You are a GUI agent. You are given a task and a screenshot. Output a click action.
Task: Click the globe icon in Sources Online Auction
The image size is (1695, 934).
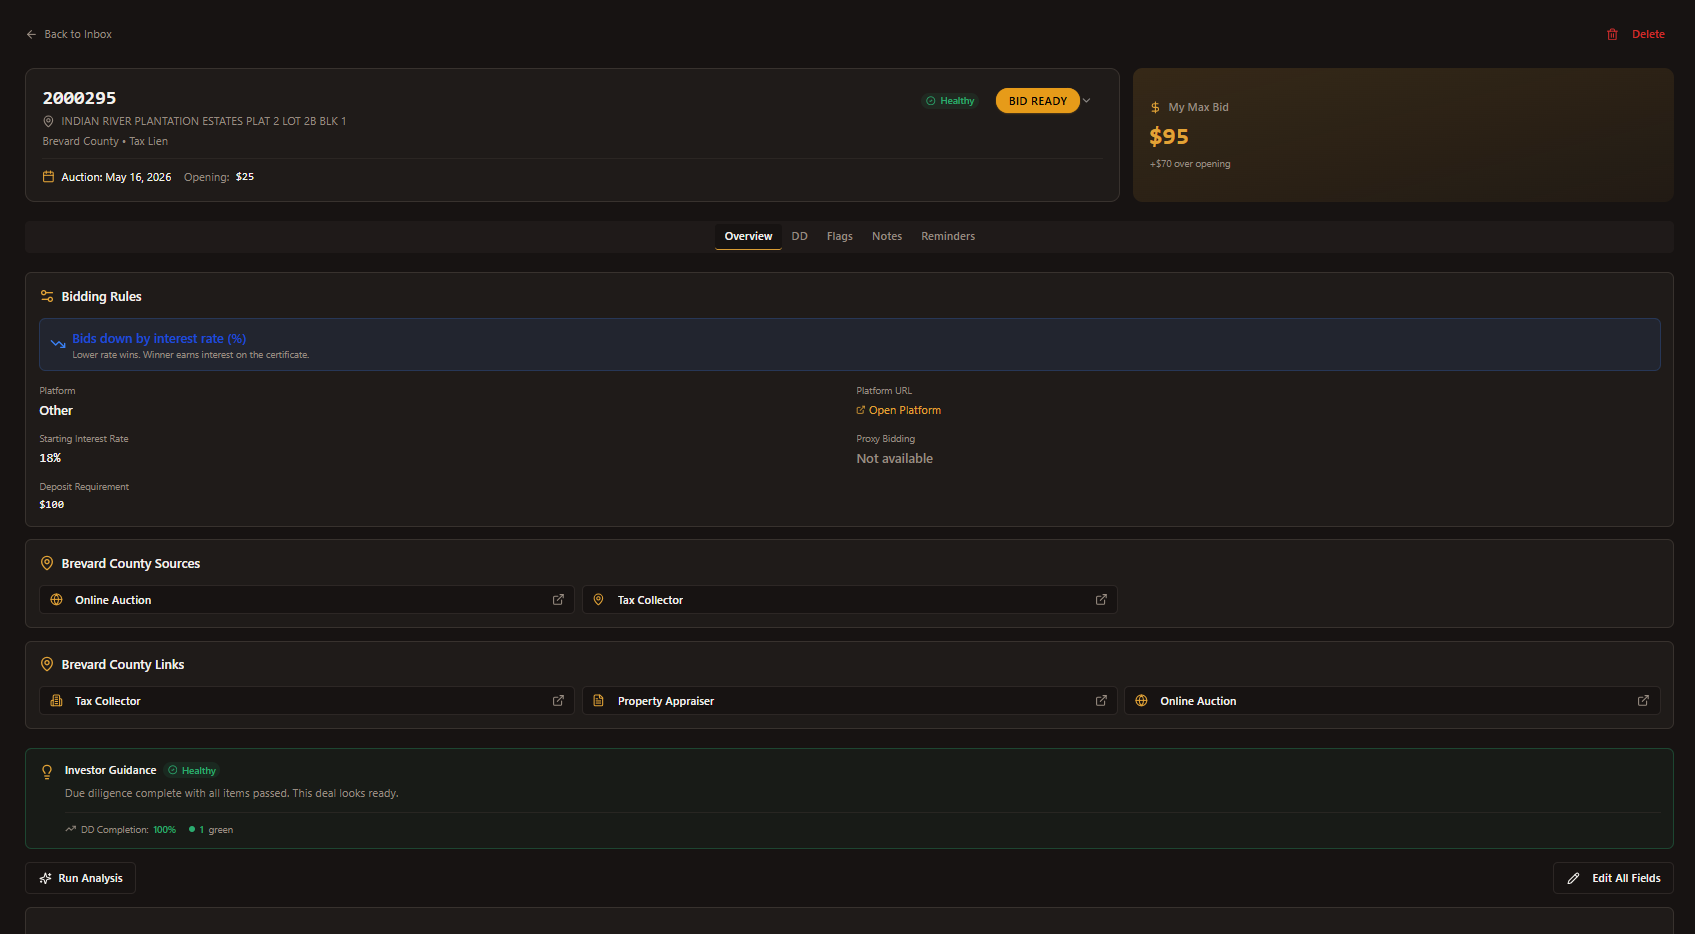coord(57,600)
